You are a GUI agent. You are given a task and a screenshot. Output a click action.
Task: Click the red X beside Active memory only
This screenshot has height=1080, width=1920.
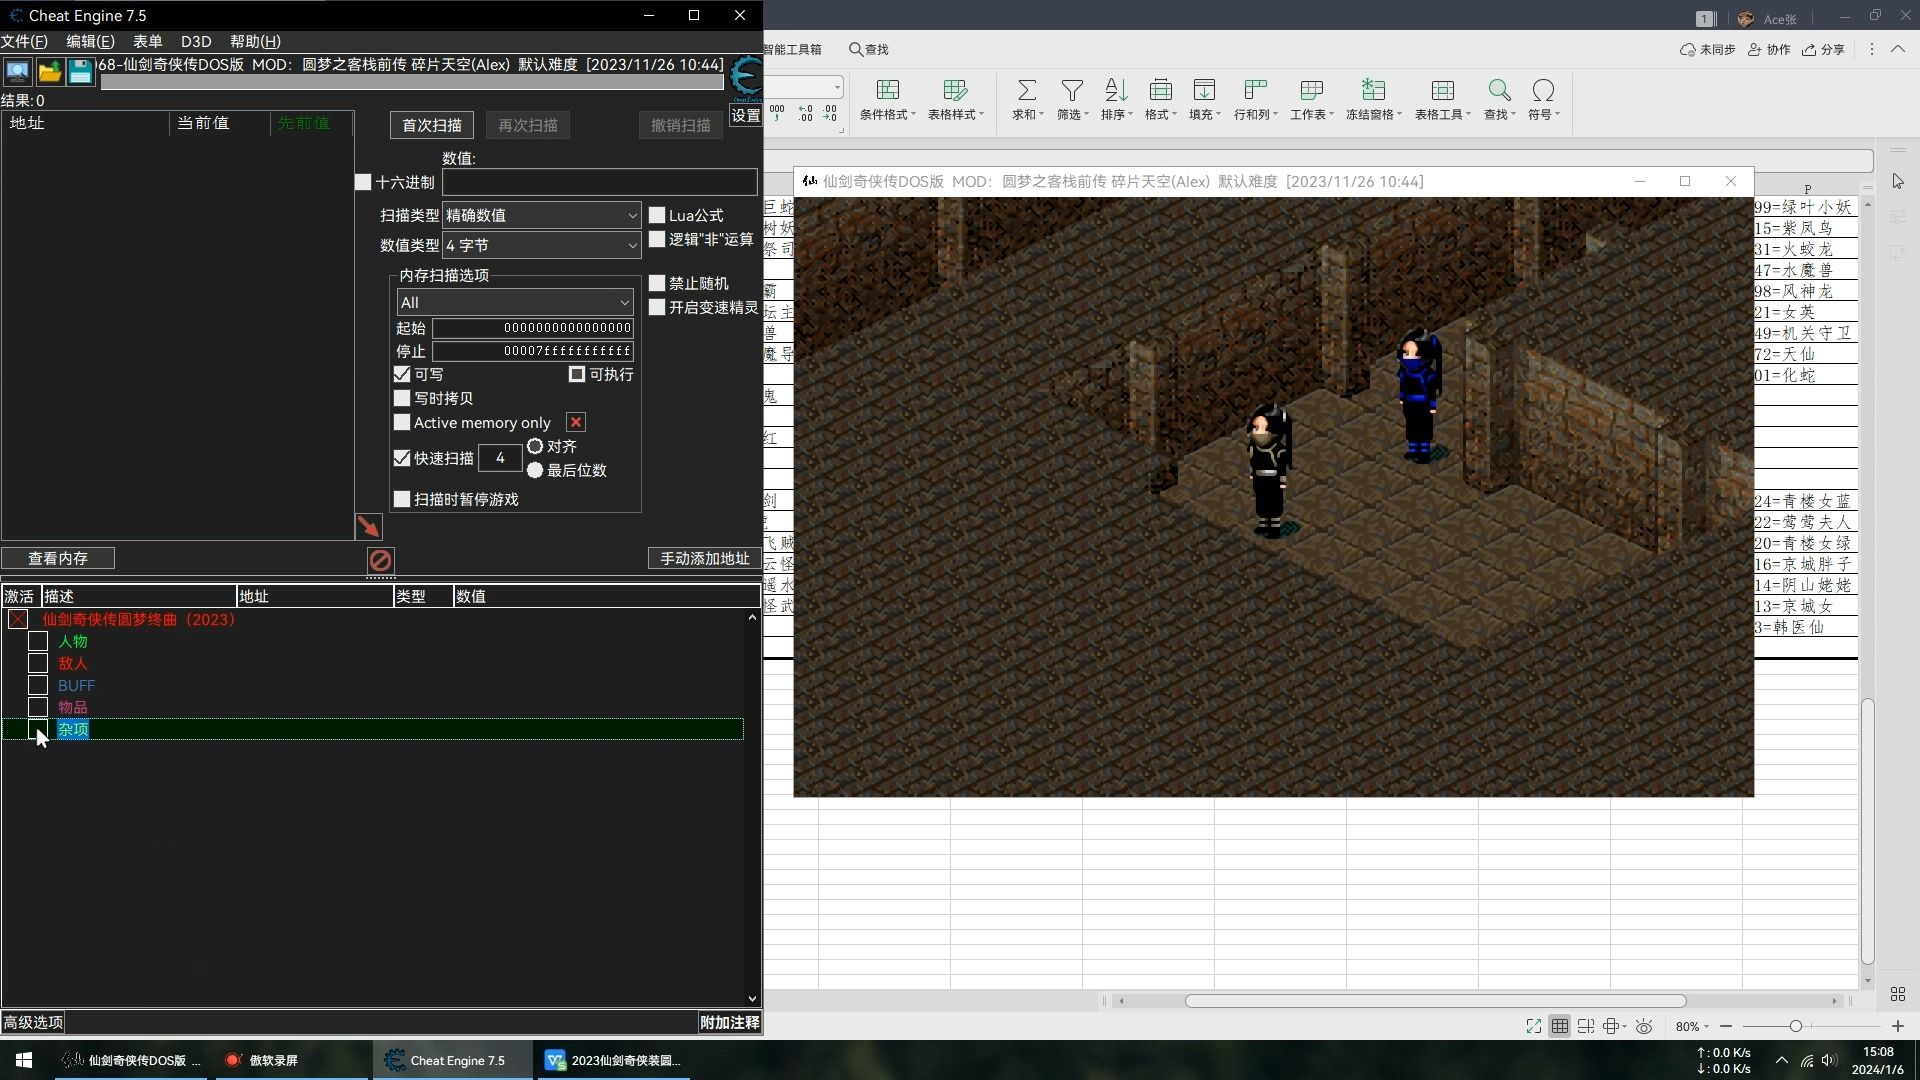tap(576, 423)
